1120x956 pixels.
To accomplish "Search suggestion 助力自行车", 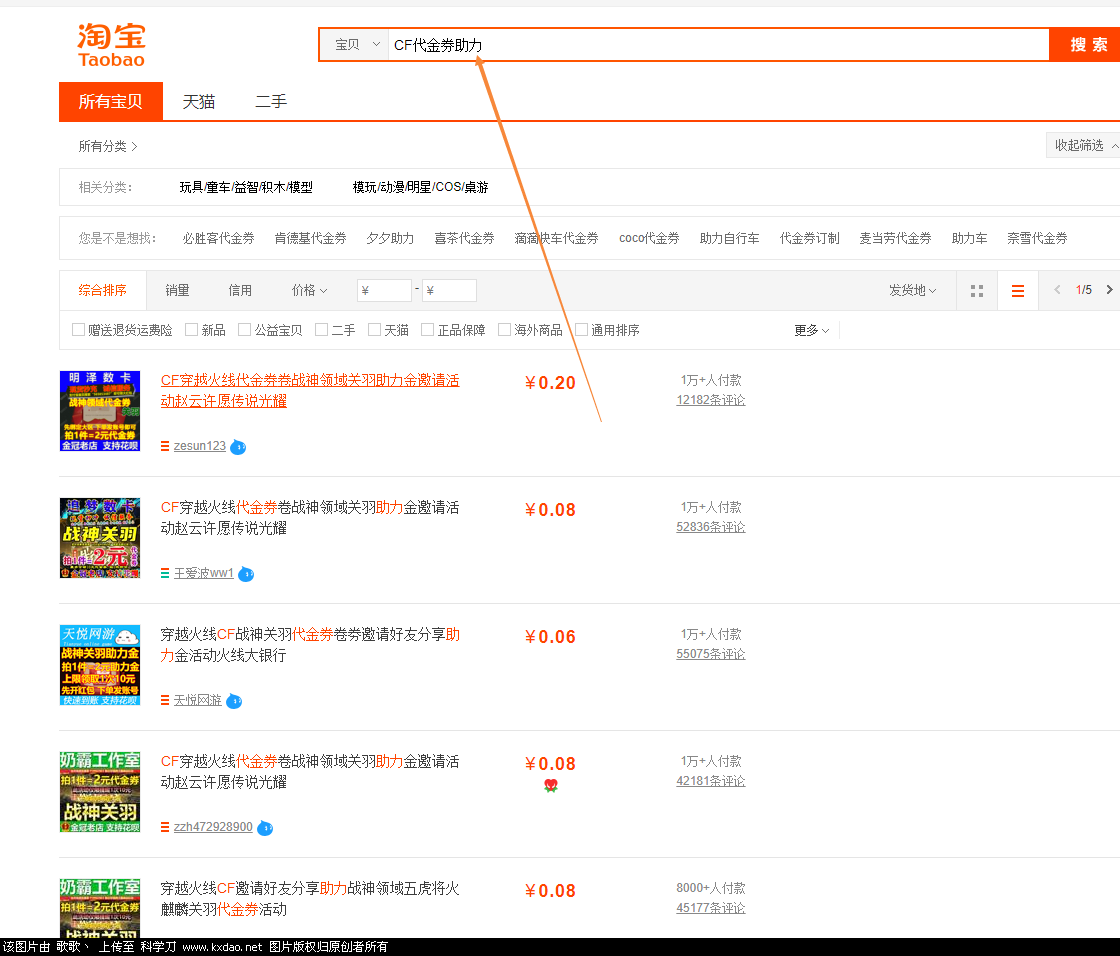I will pos(729,238).
